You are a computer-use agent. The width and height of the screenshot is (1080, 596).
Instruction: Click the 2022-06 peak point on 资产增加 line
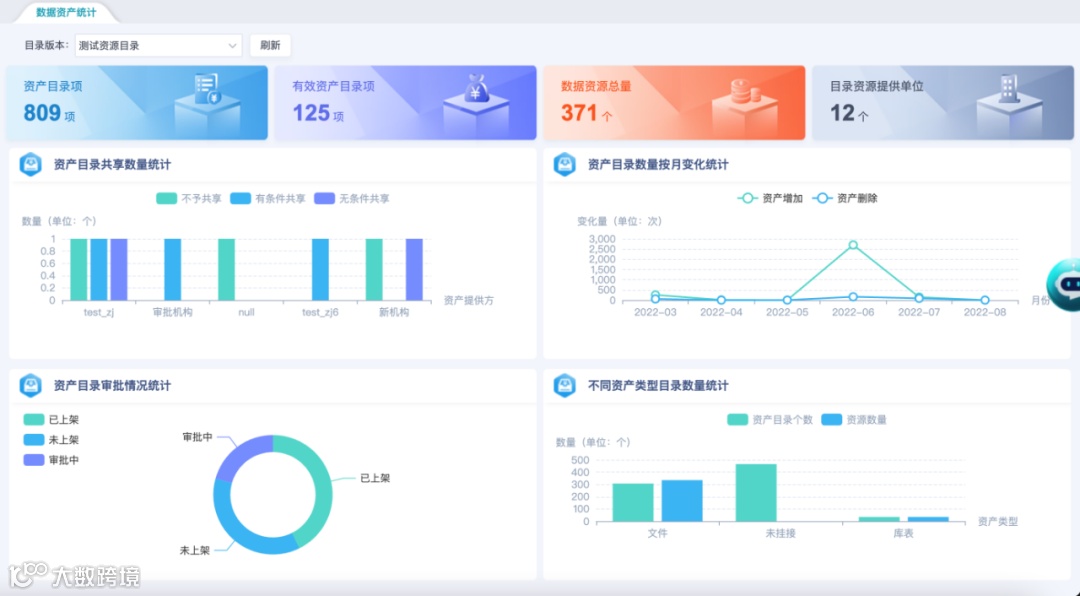[x=853, y=245]
